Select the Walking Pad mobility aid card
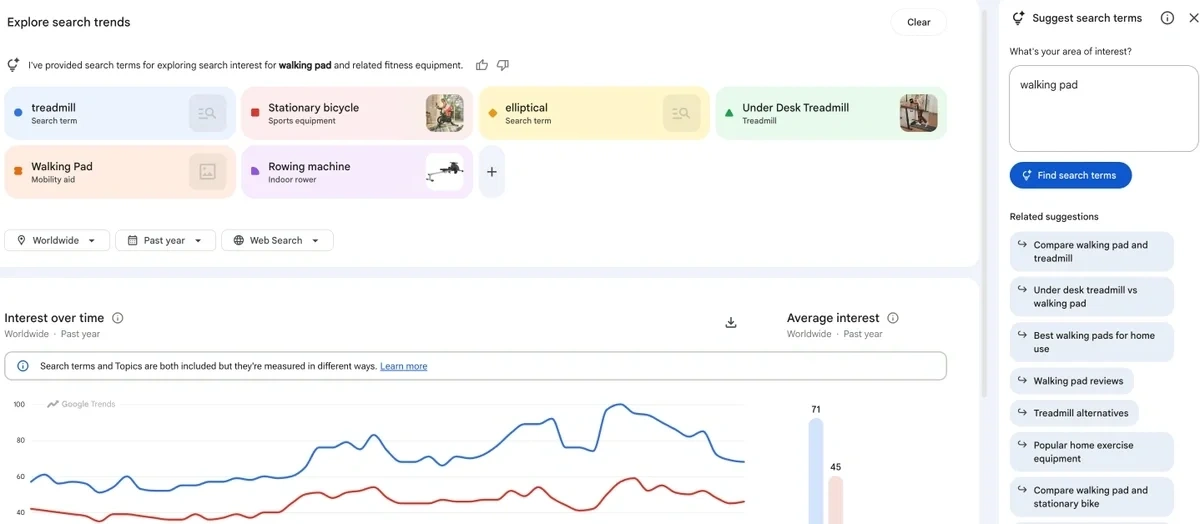The image size is (1200, 524). coord(120,172)
